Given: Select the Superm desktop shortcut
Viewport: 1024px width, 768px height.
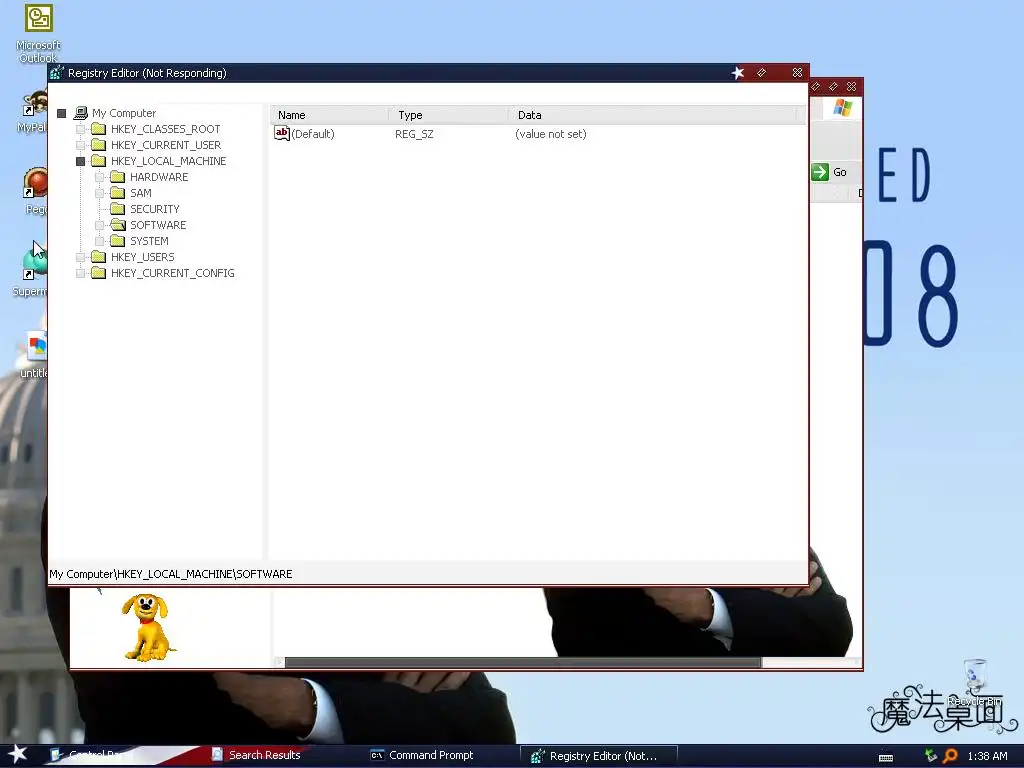Looking at the screenshot, I should [x=31, y=270].
